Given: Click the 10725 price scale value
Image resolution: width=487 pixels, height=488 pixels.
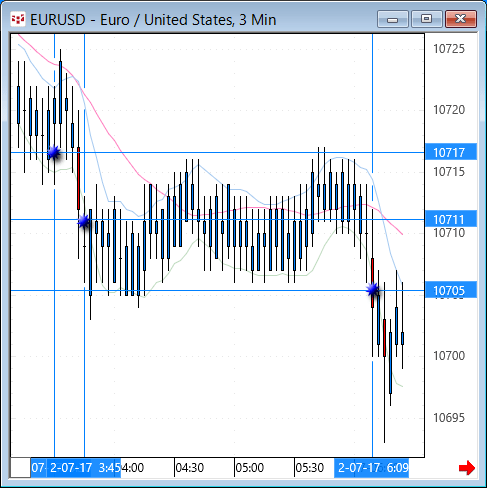Looking at the screenshot, I should coord(449,49).
